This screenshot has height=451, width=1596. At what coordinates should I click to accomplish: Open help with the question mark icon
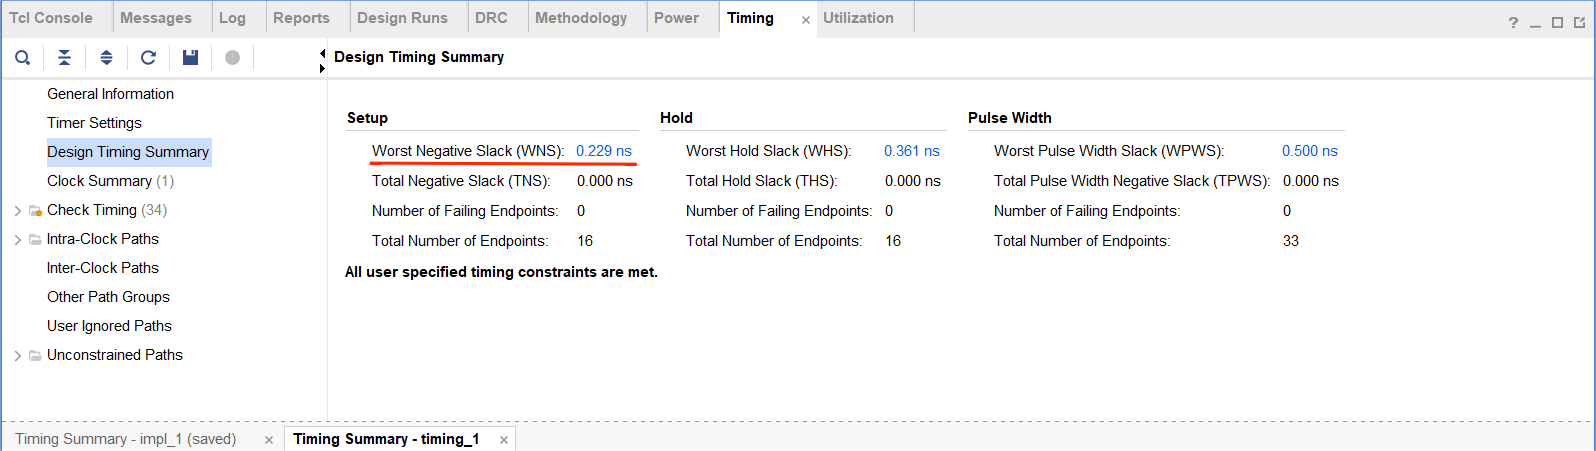click(1513, 23)
